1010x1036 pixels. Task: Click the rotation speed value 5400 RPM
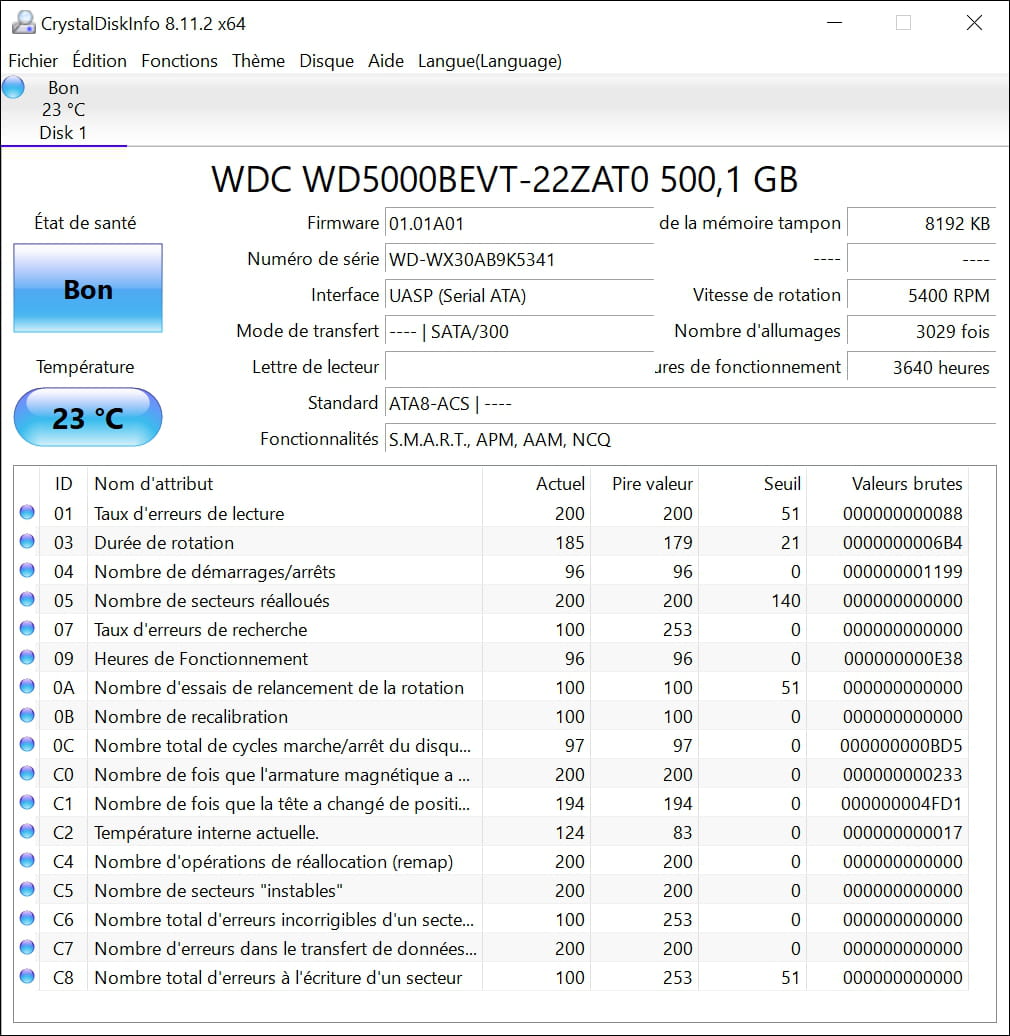pyautogui.click(x=921, y=295)
